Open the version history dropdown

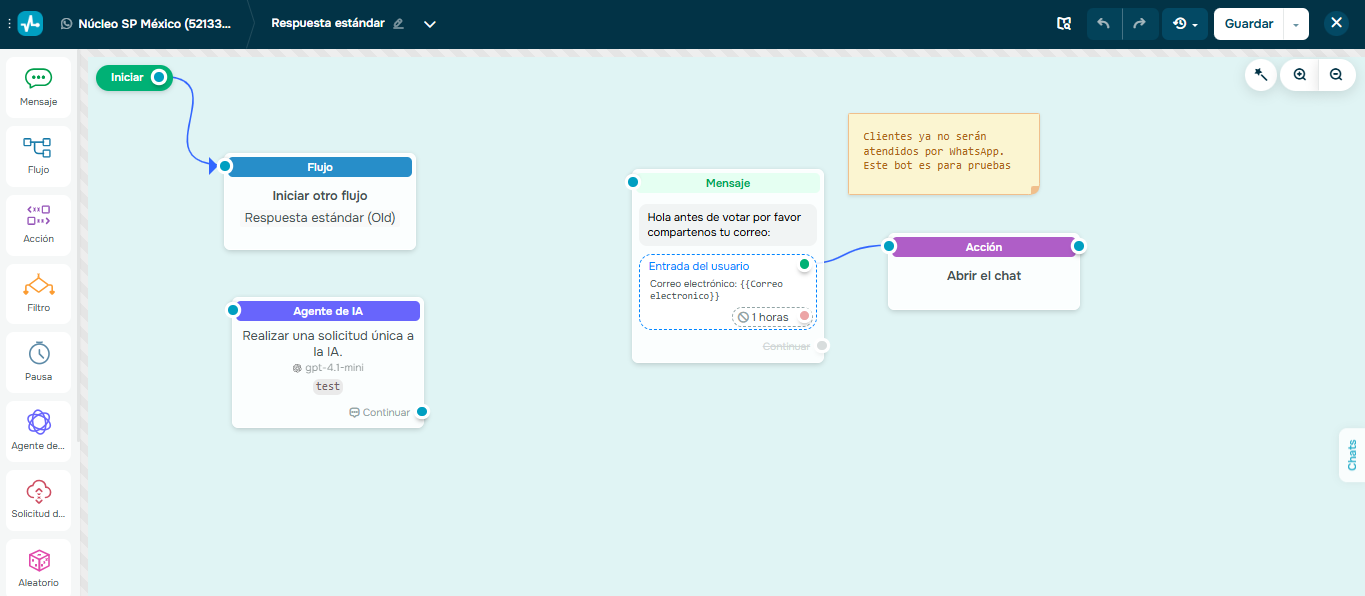[x=1185, y=24]
